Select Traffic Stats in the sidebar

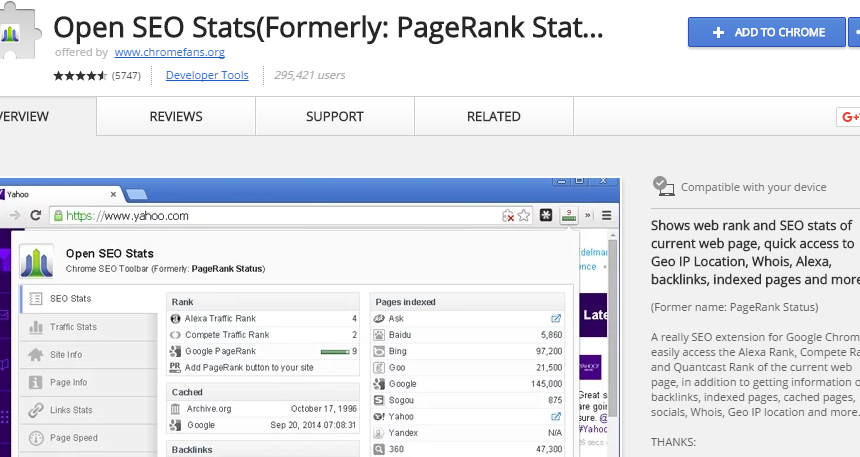point(89,327)
